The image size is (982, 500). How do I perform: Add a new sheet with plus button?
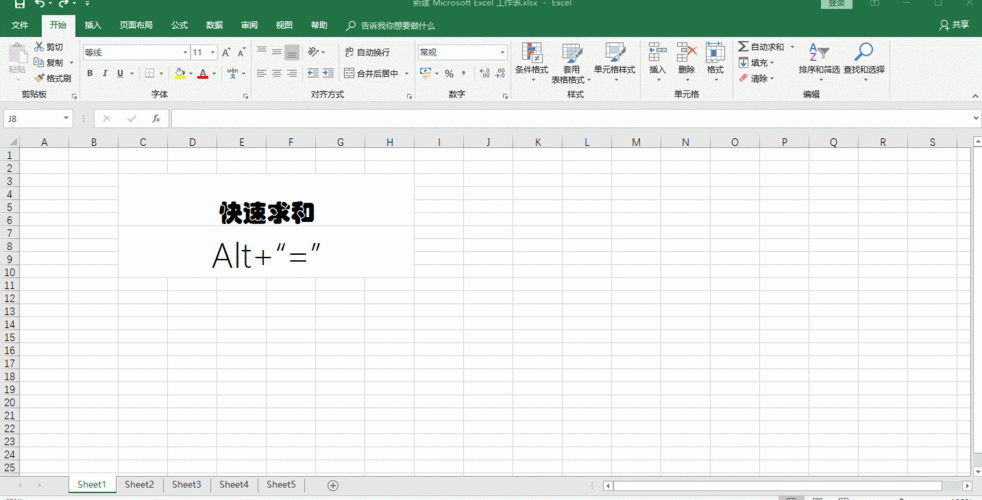(333, 485)
